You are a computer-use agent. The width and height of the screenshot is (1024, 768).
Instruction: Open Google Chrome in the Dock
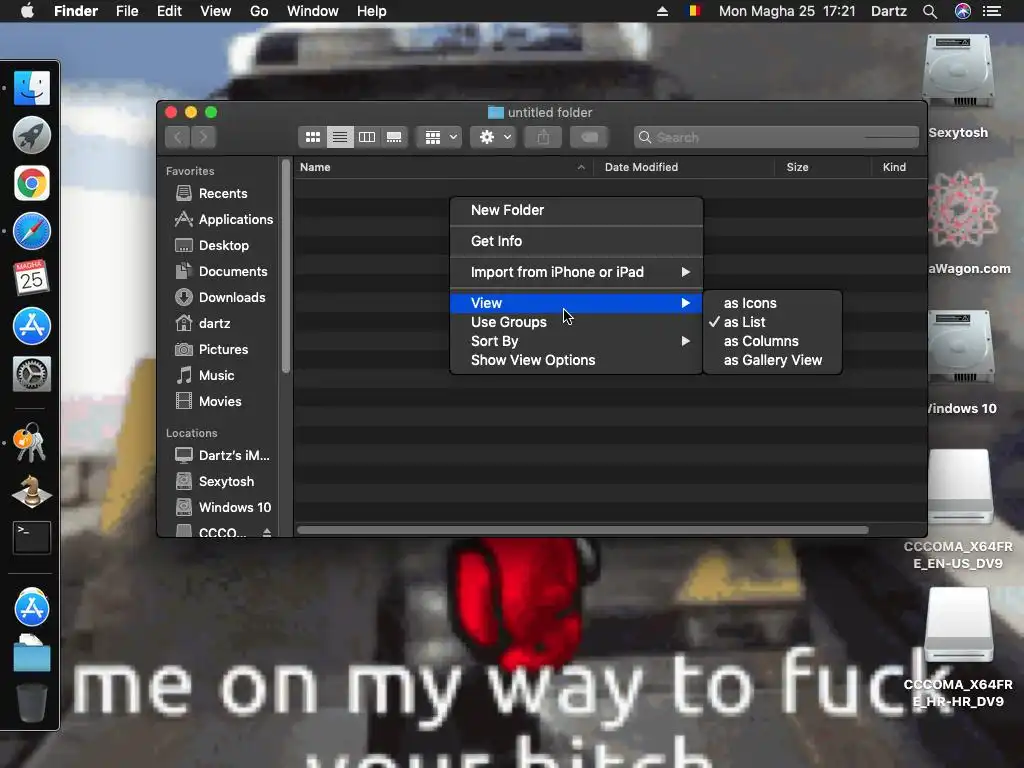[31, 183]
